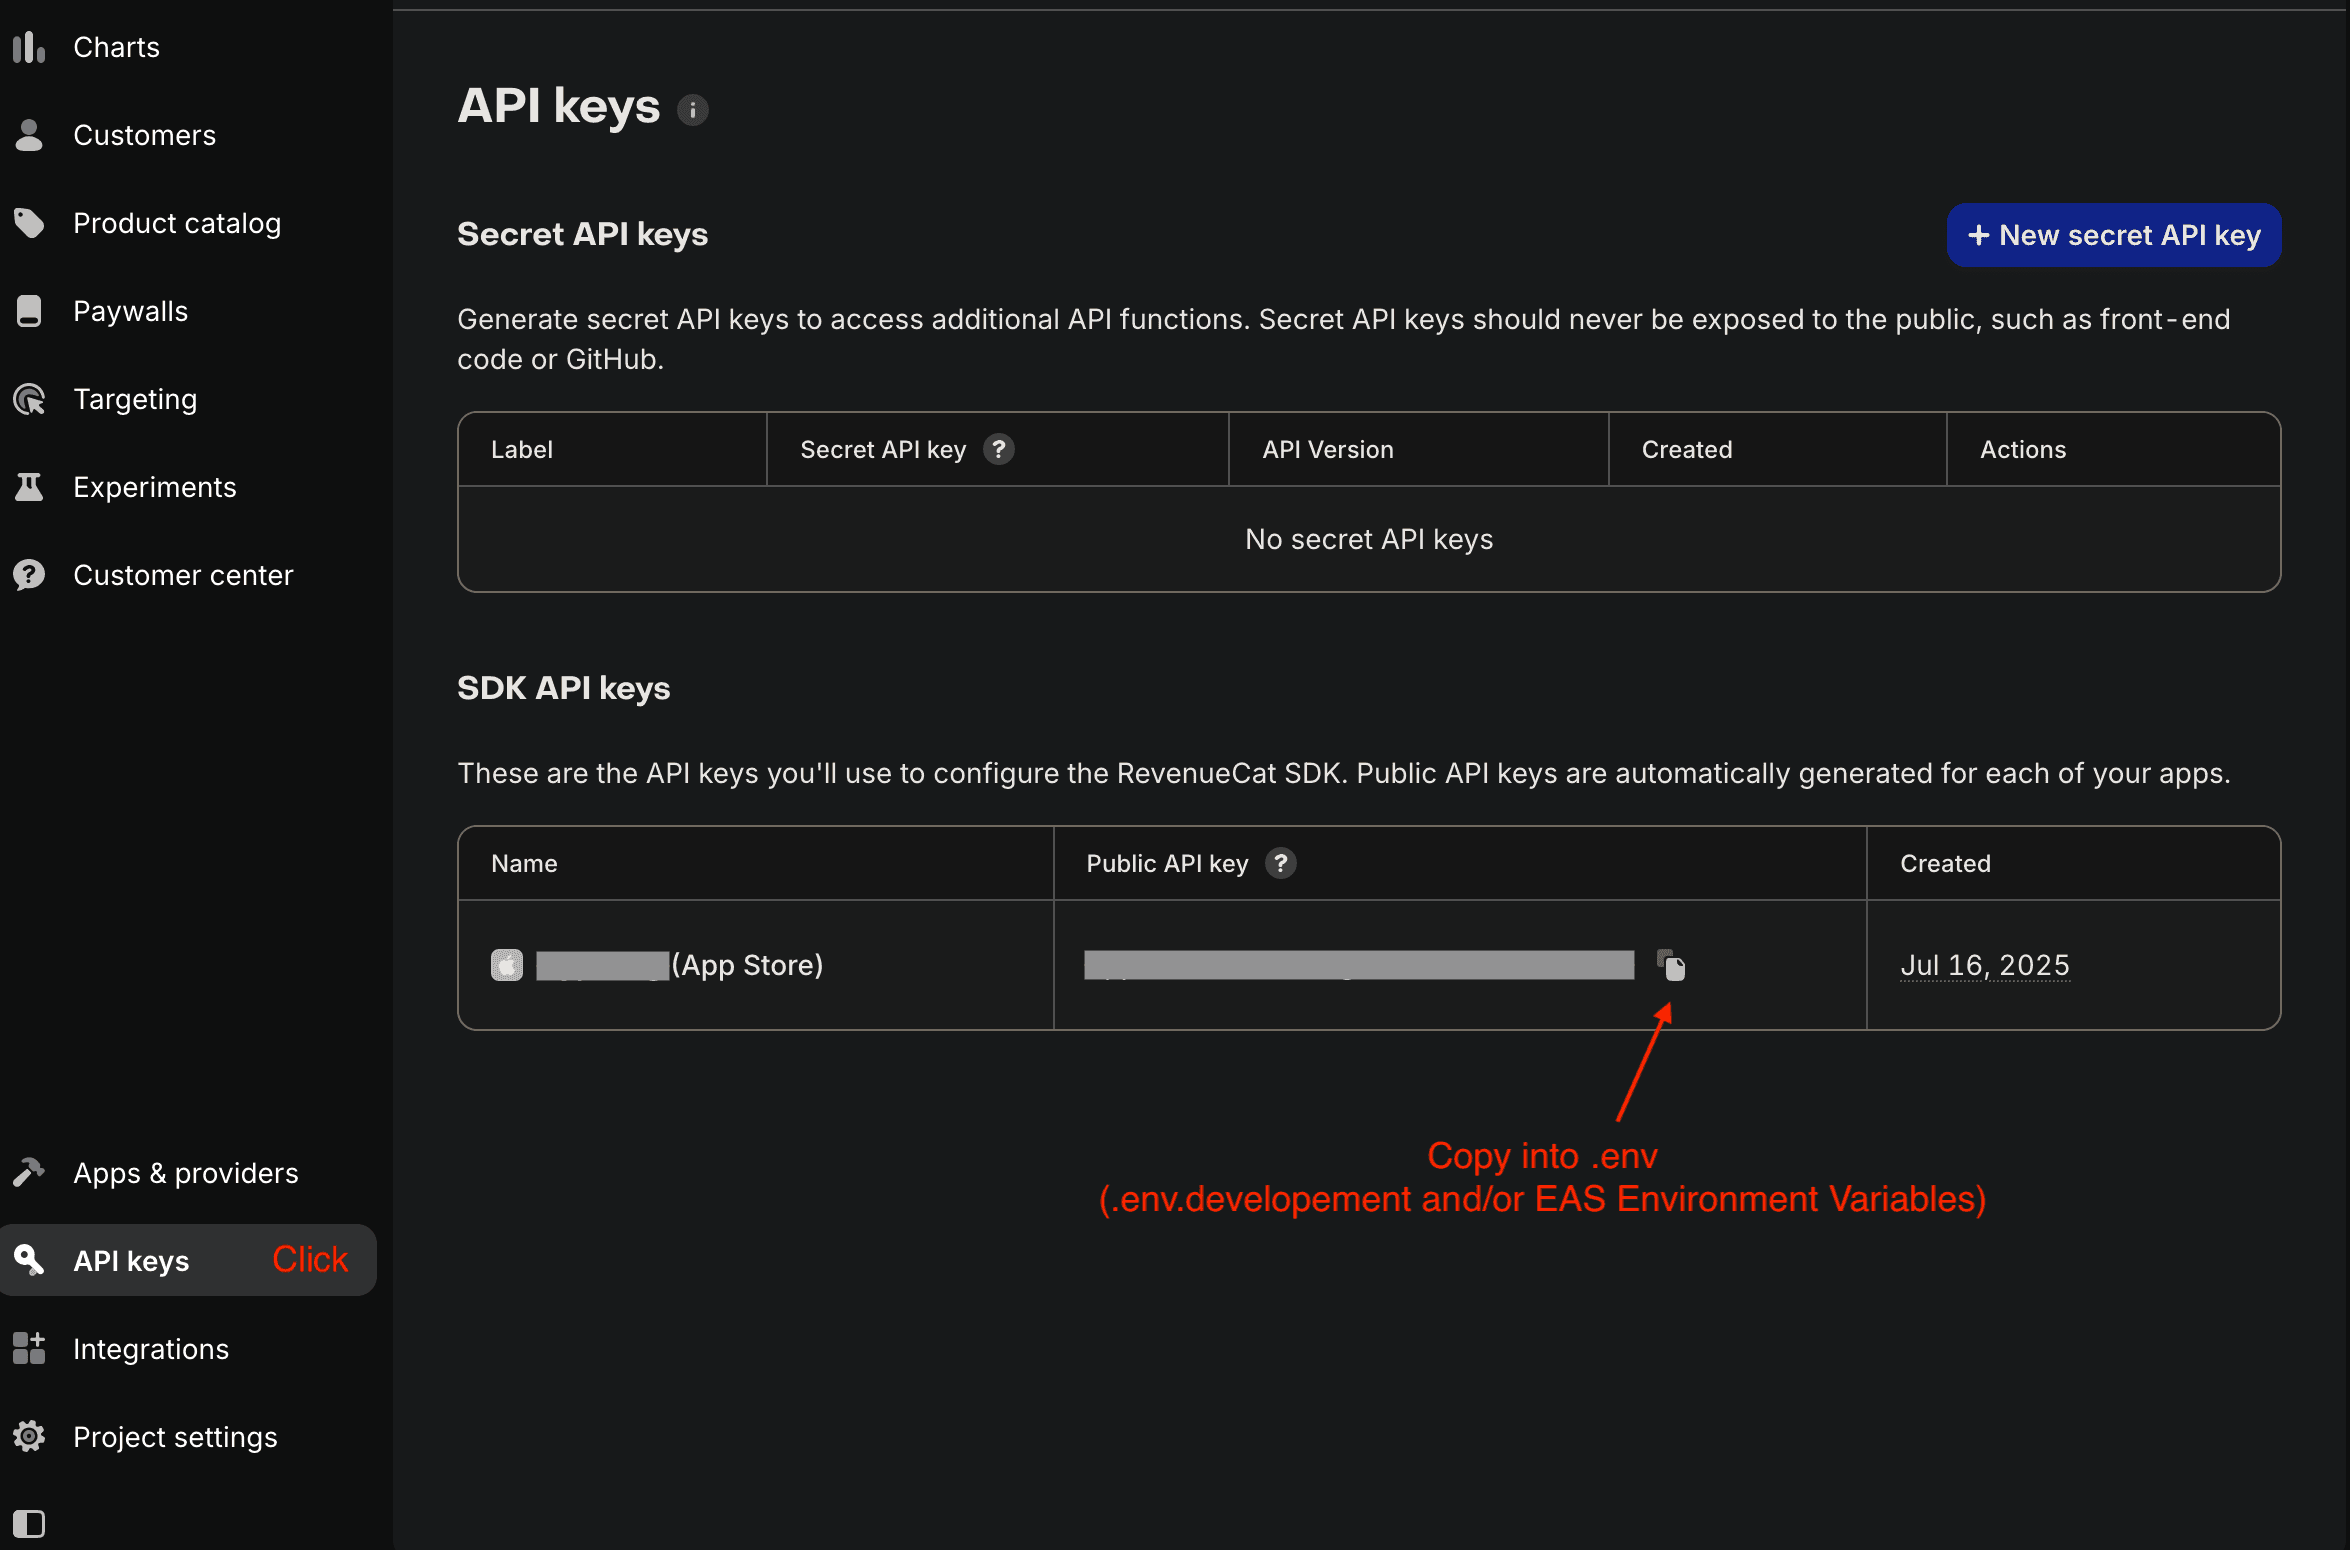Show the API keys info tooltip

tap(693, 110)
